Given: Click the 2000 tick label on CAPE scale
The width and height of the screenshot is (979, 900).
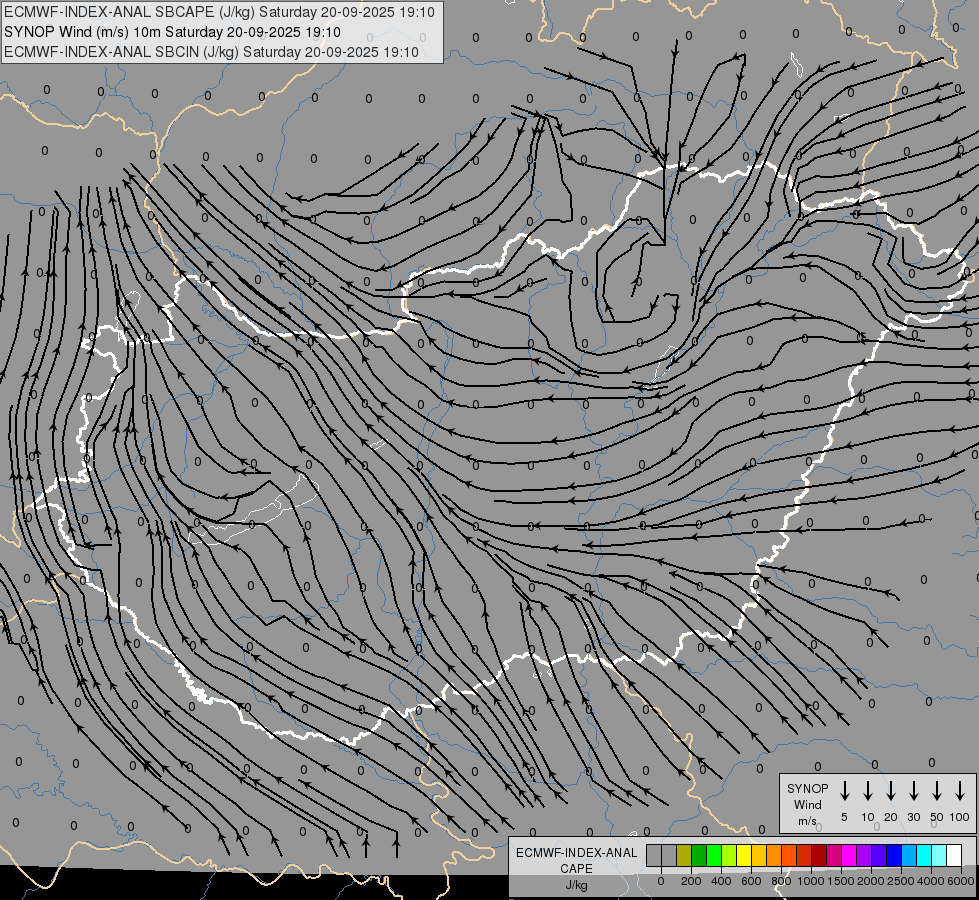Looking at the screenshot, I should point(870,881).
